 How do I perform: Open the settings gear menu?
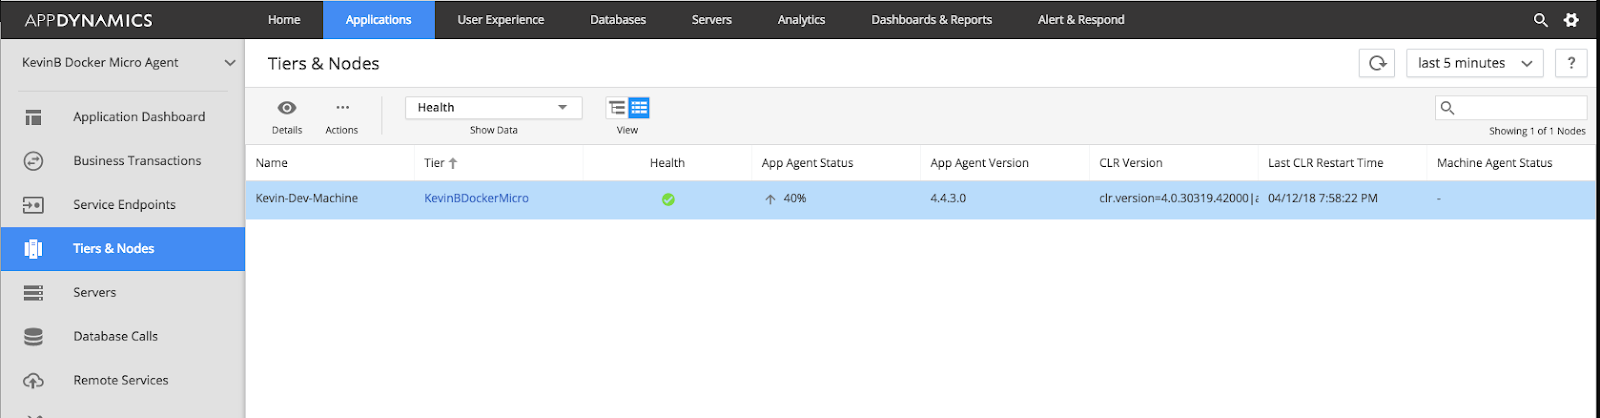coord(1571,20)
